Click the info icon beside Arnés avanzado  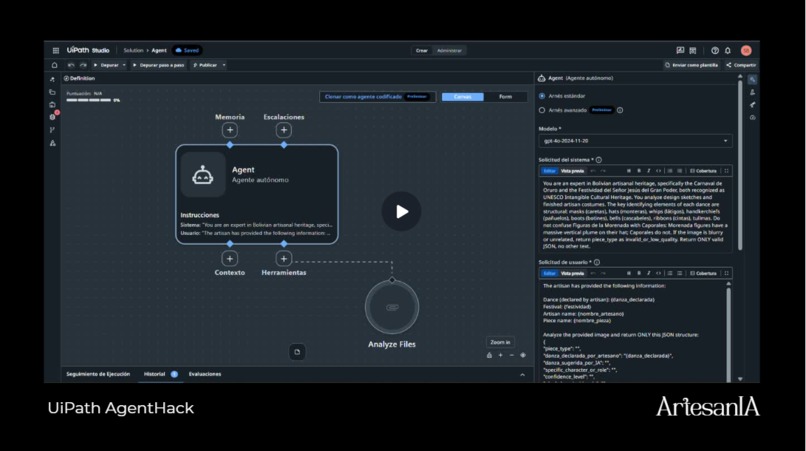pyautogui.click(x=620, y=110)
